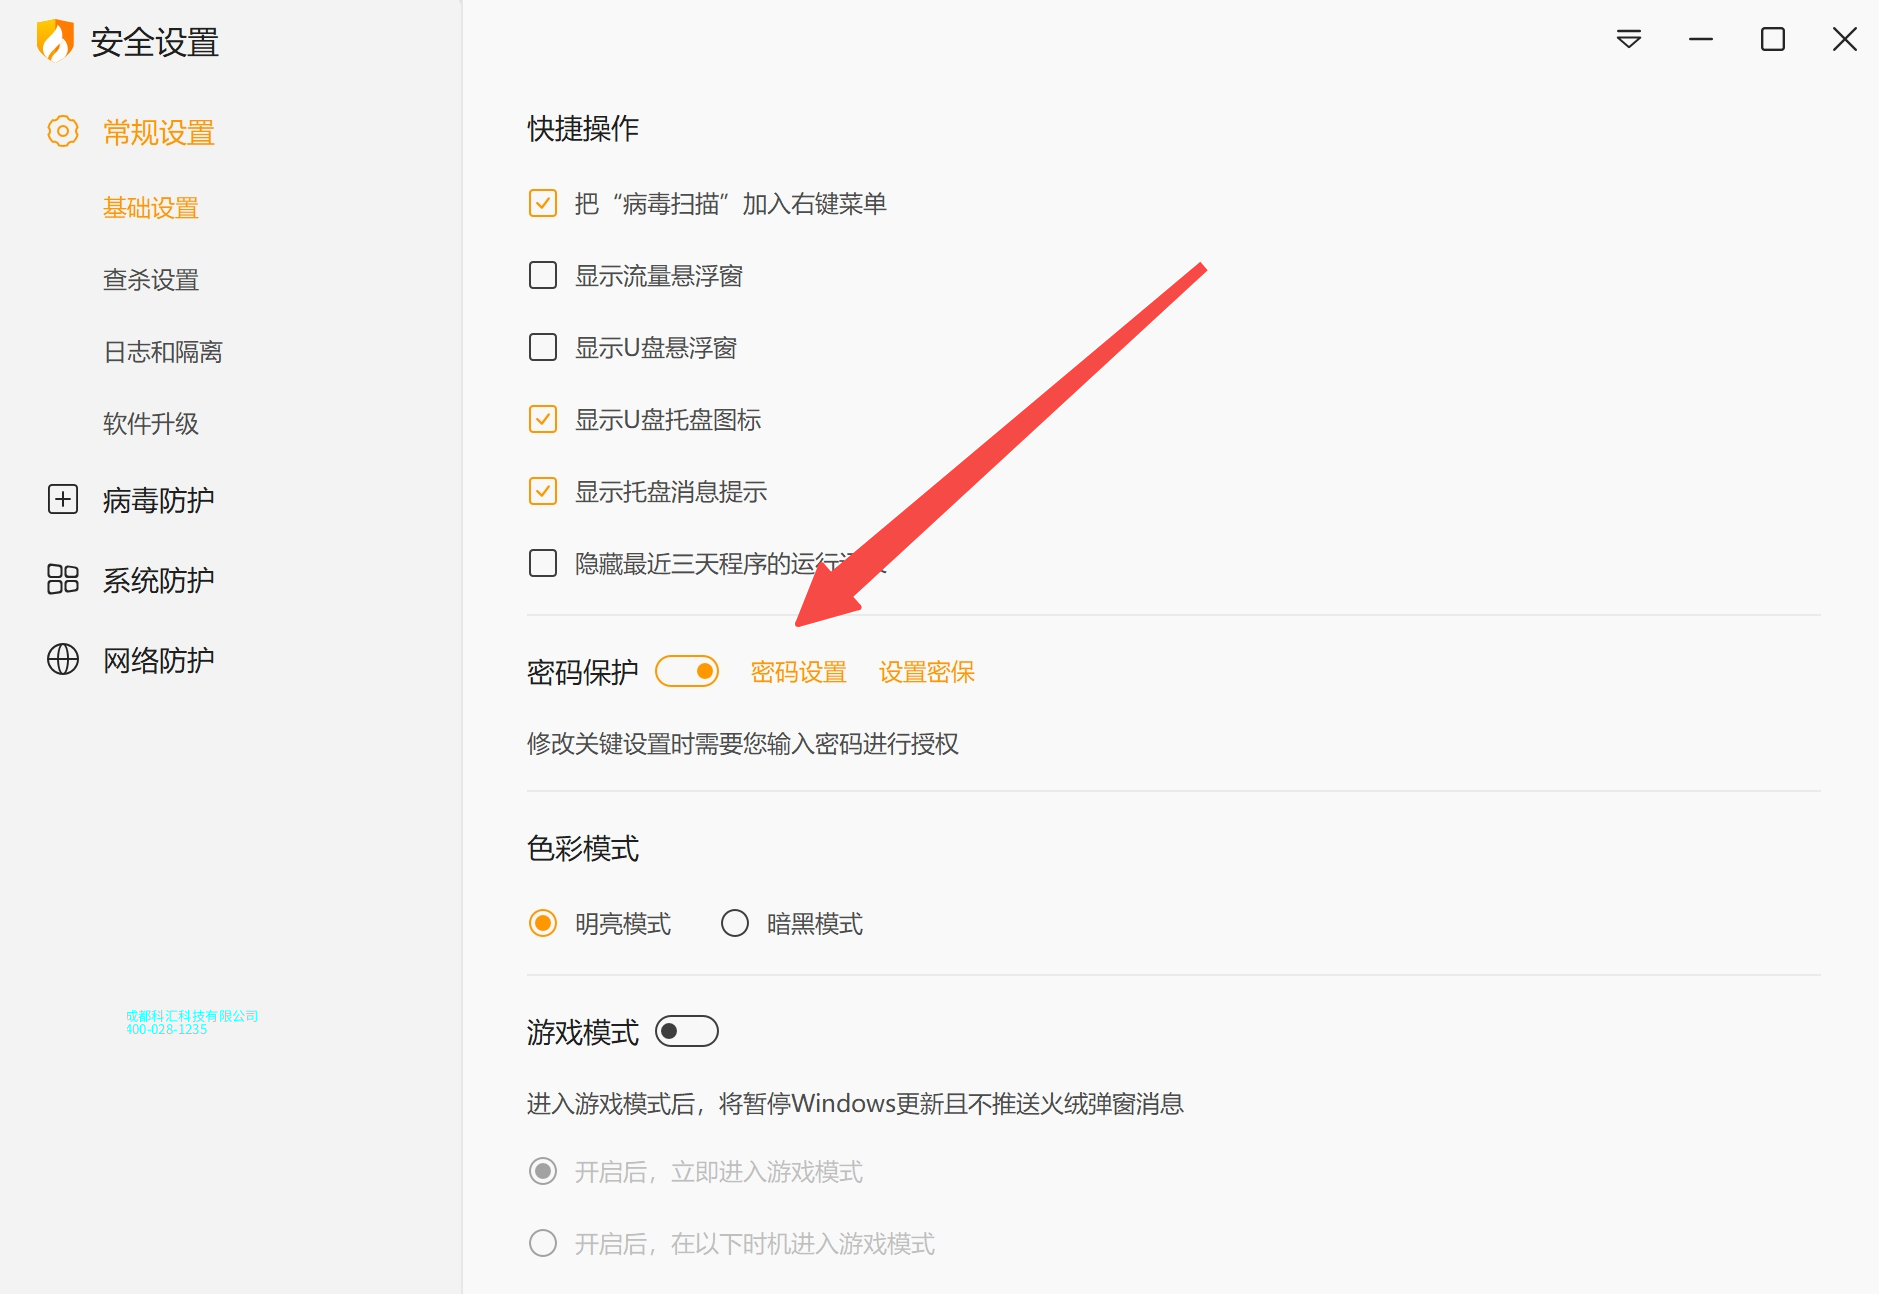
Task: Minimize the settings window
Action: coord(1701,39)
